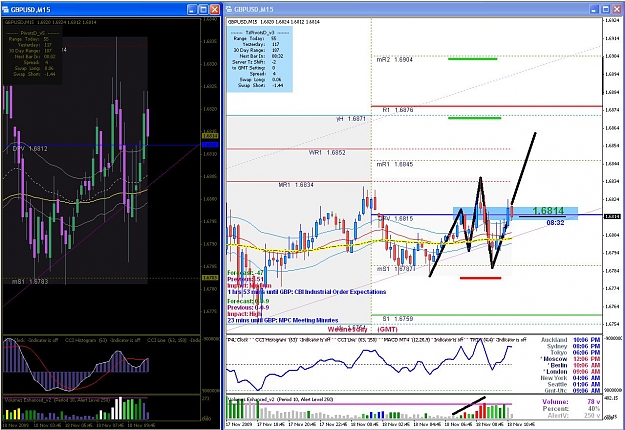Click '30 Day Range: 107' in the blue info panel
Image resolution: width=625 pixels, height=430 pixels.
pos(256,51)
